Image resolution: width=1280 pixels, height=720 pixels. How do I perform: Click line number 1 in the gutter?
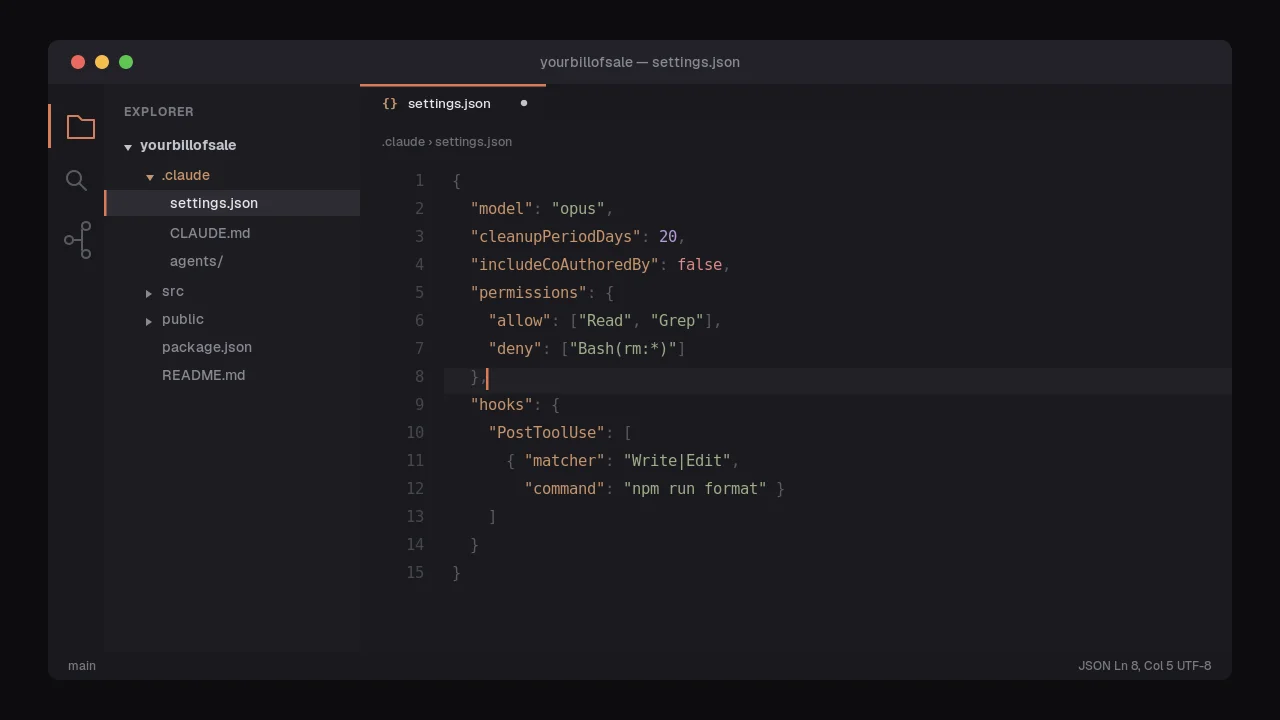click(420, 181)
